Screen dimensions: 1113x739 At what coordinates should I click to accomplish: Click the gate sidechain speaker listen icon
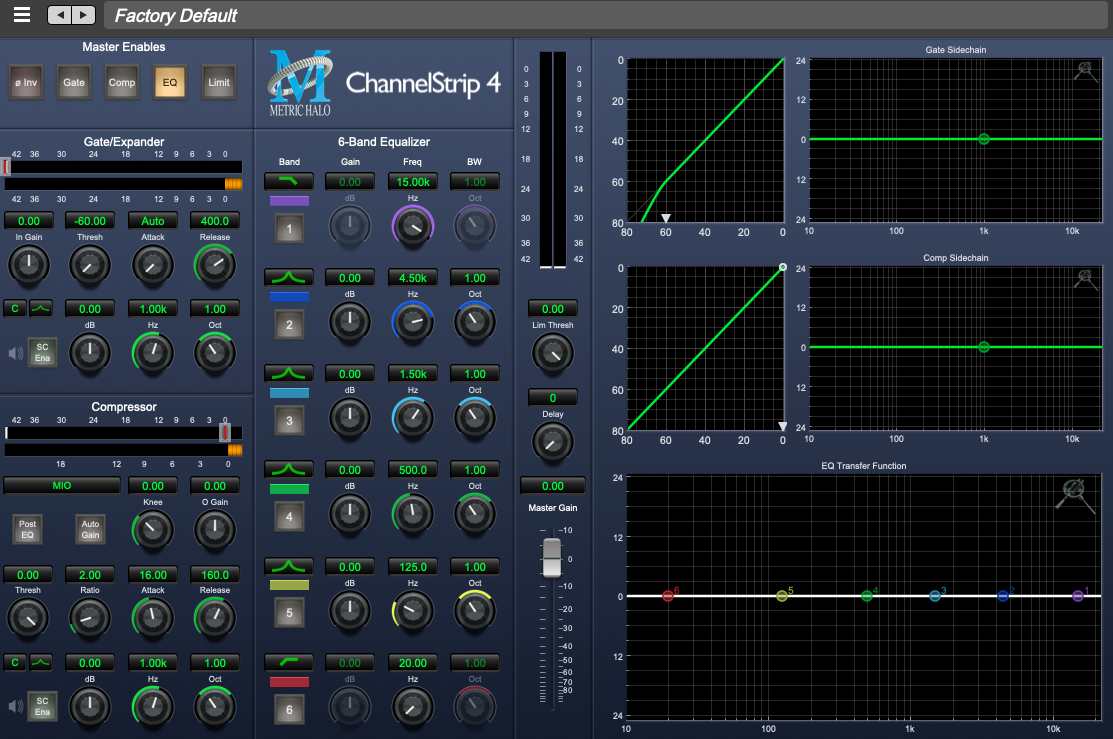point(15,352)
